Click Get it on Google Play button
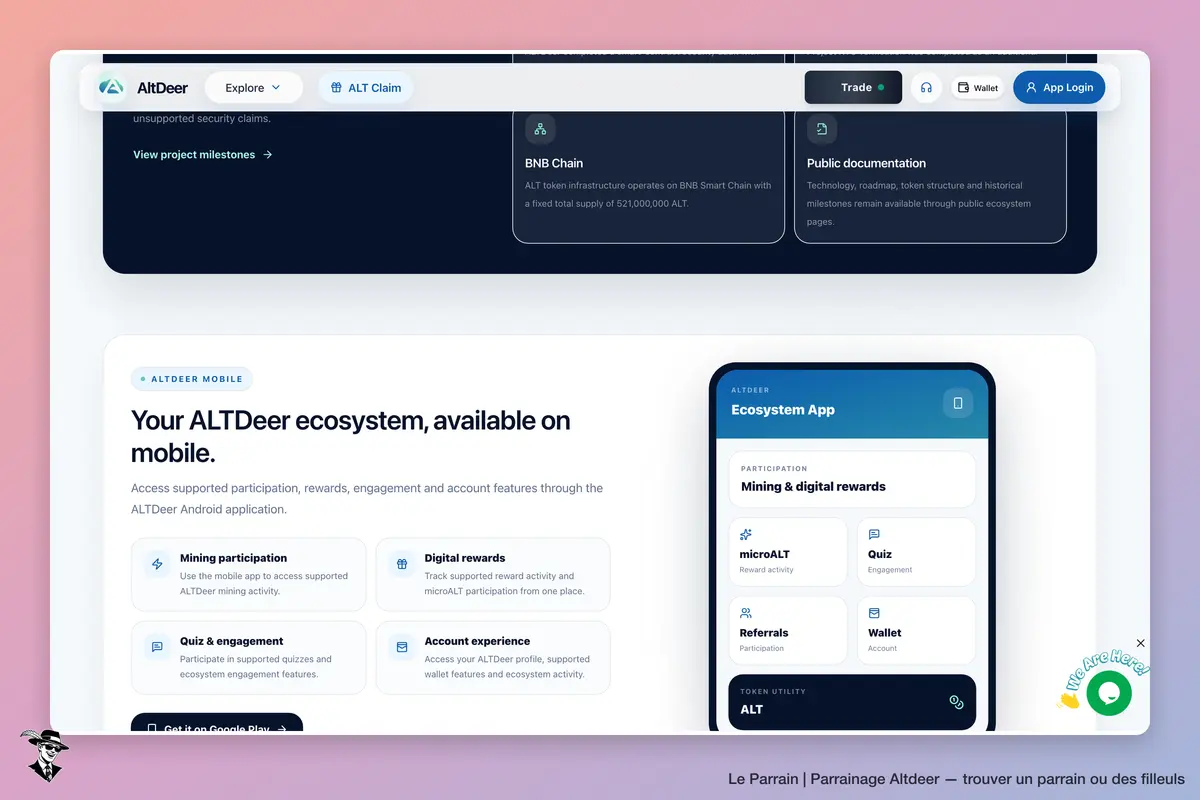 (x=217, y=724)
